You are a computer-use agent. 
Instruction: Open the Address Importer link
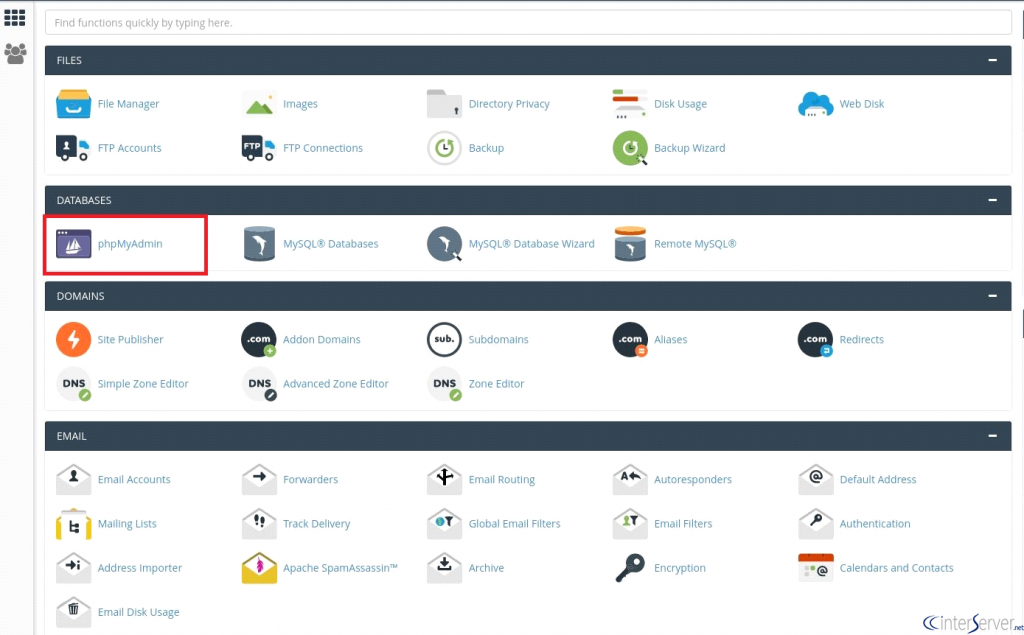point(140,568)
